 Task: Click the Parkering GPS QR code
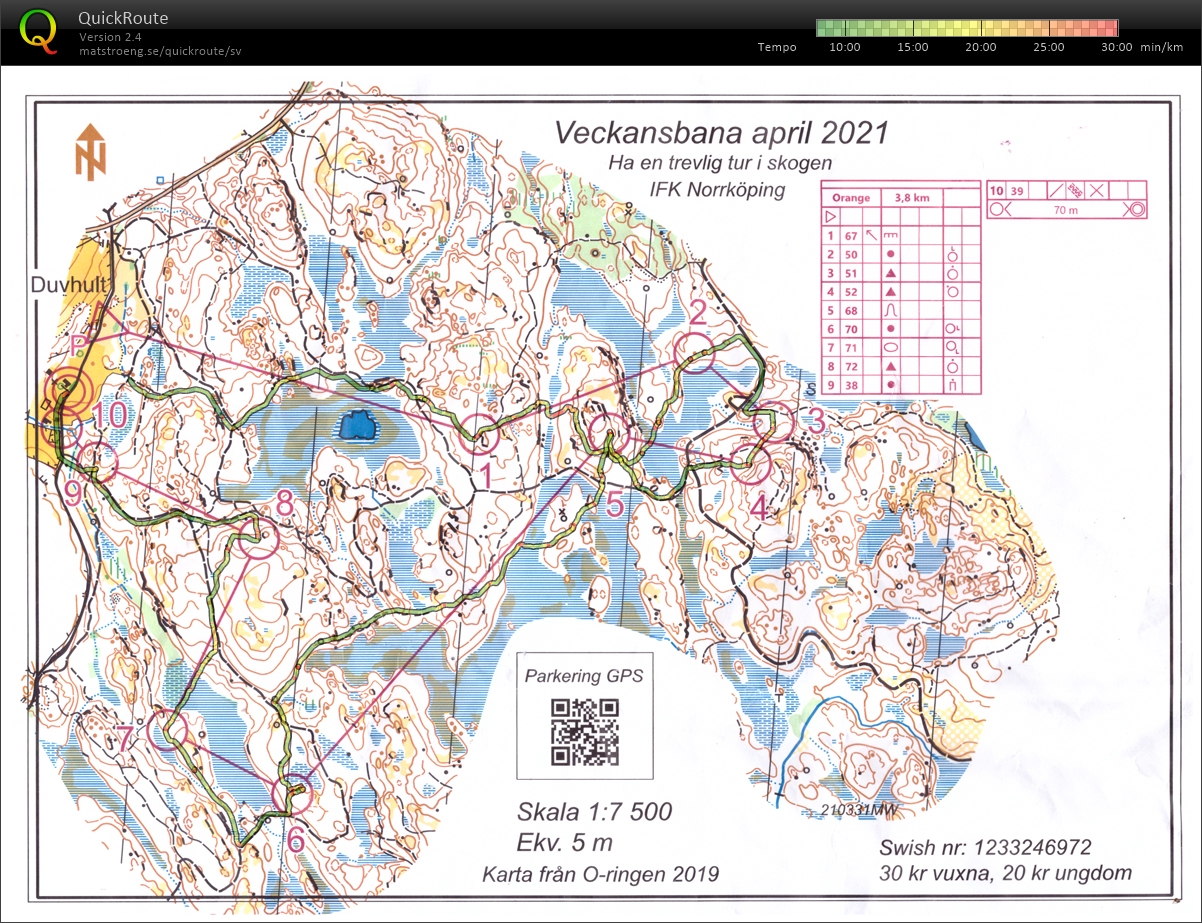[585, 732]
